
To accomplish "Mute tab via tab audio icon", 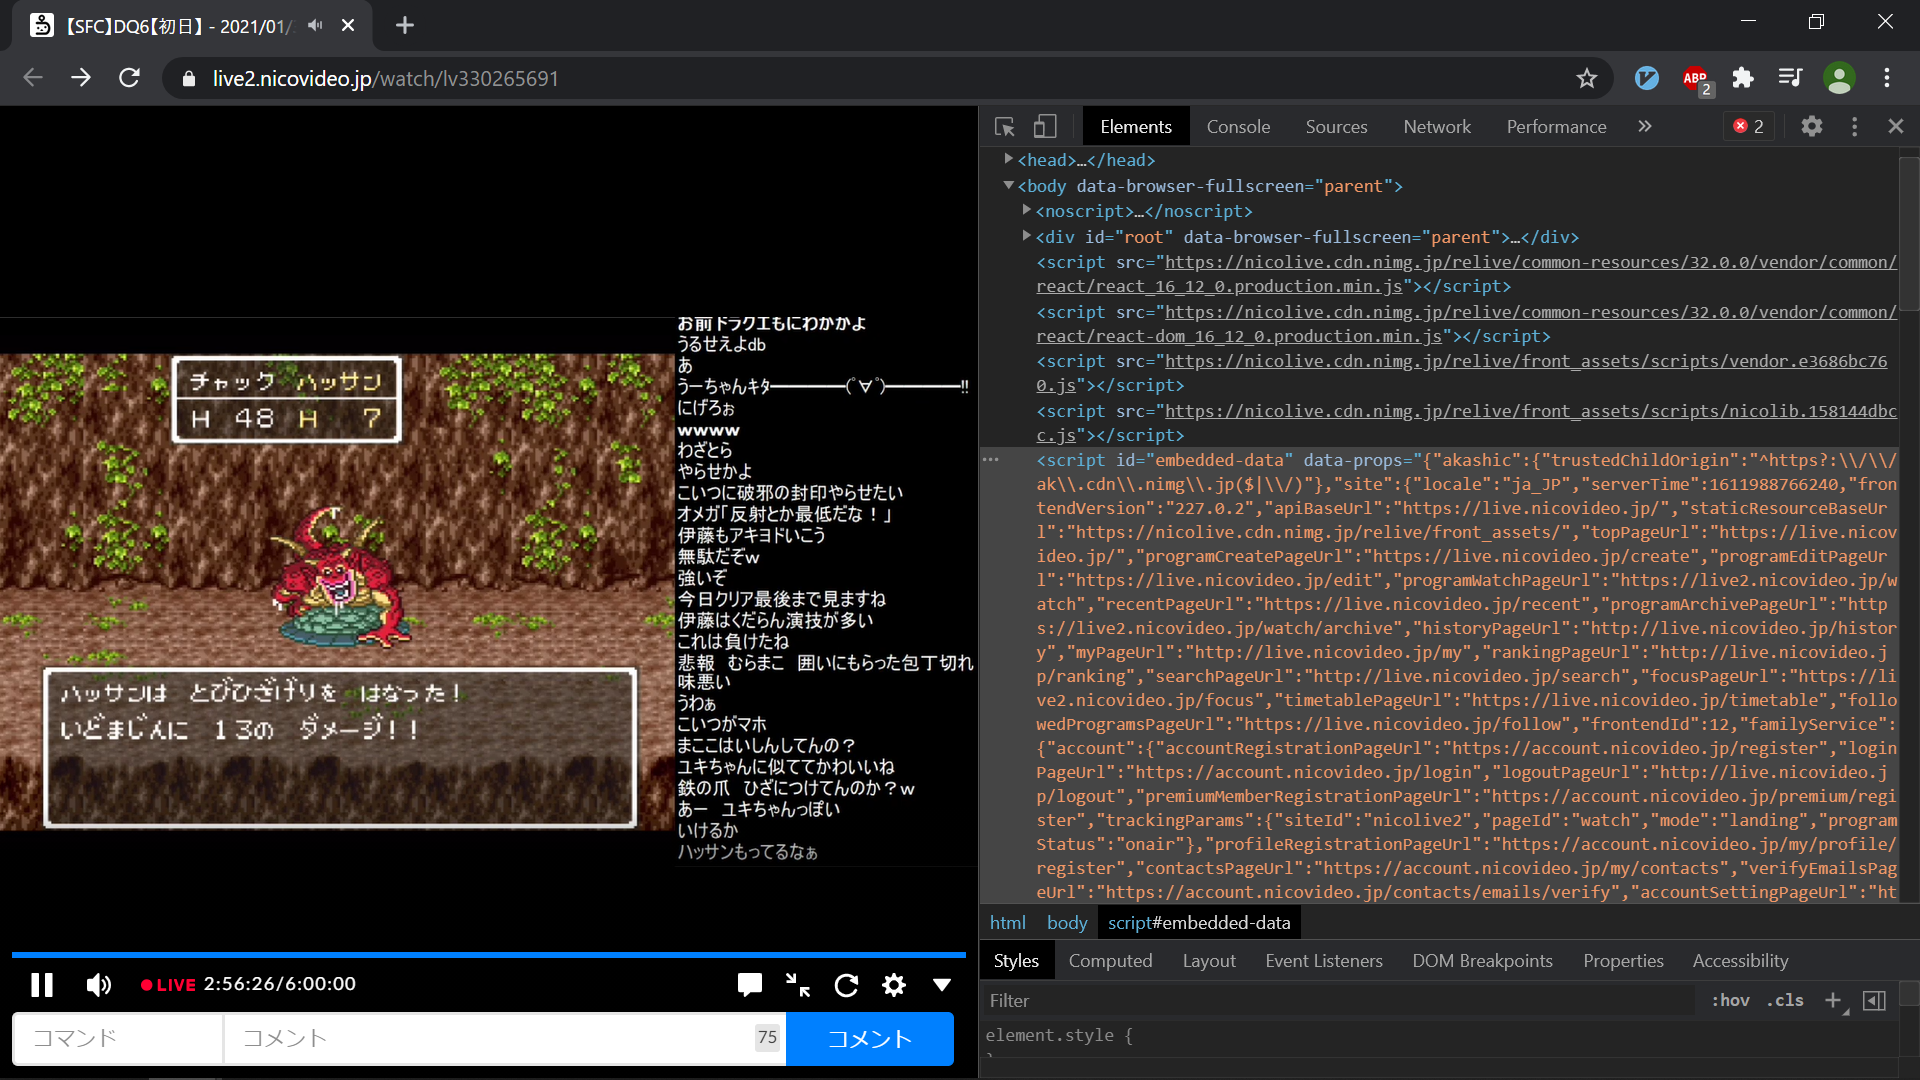I will pyautogui.click(x=316, y=25).
